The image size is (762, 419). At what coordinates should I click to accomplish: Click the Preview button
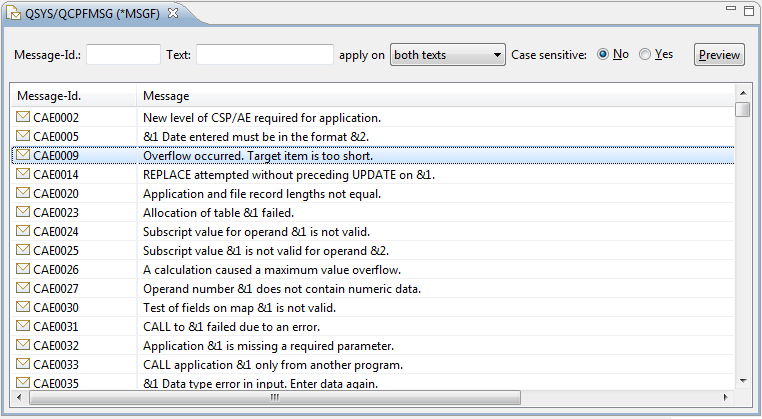pos(719,55)
